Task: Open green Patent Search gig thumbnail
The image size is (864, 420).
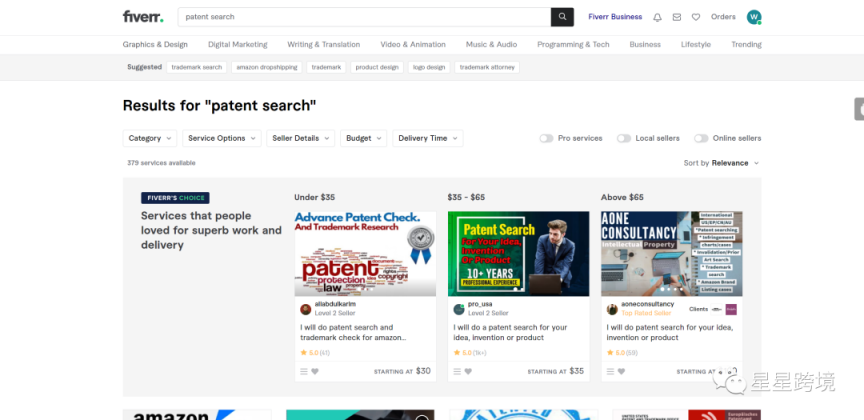Action: pos(519,254)
